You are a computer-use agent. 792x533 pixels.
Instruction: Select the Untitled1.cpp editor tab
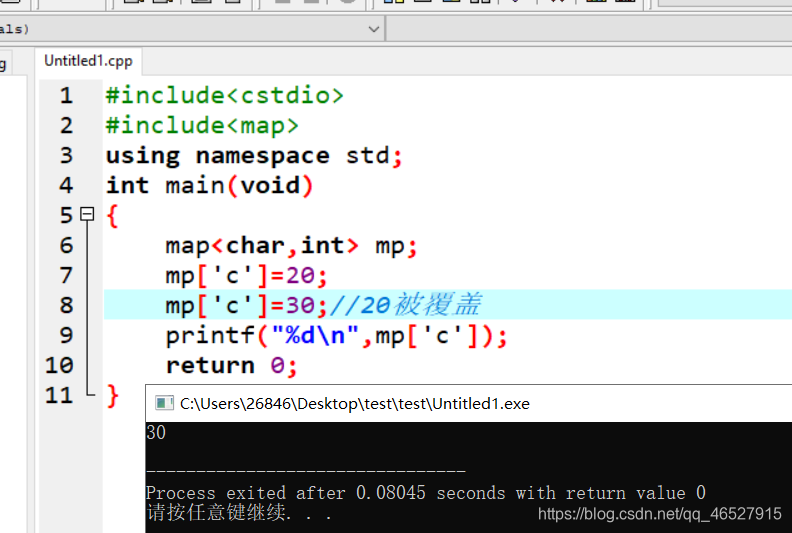[88, 61]
